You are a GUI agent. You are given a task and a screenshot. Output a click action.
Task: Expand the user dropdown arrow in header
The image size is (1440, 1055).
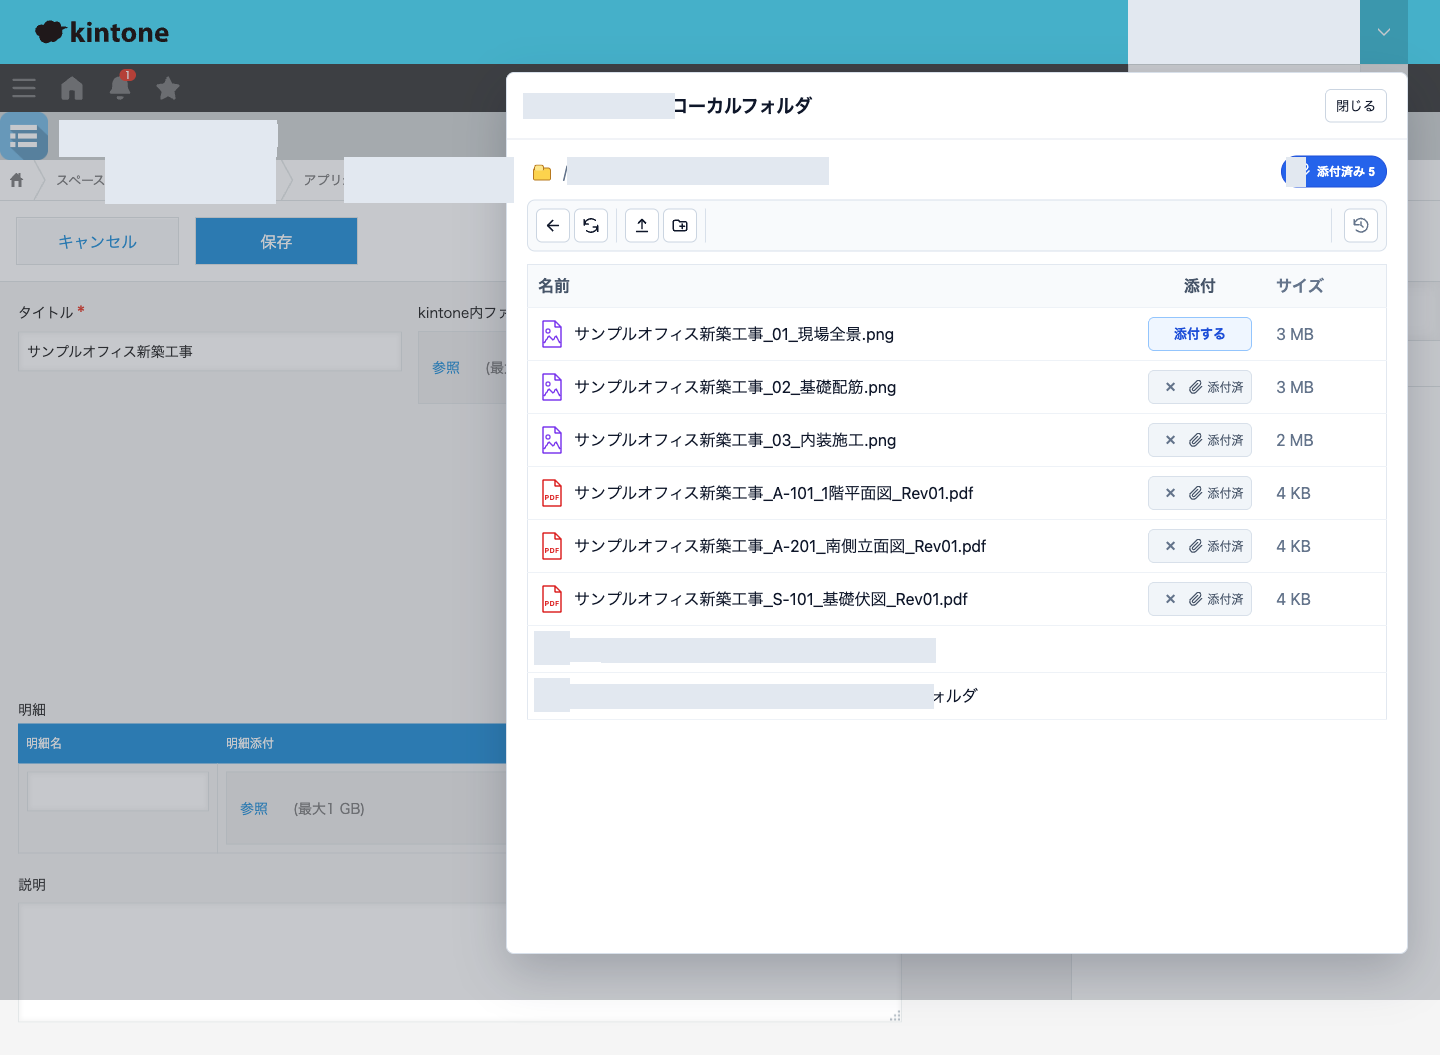click(1384, 32)
